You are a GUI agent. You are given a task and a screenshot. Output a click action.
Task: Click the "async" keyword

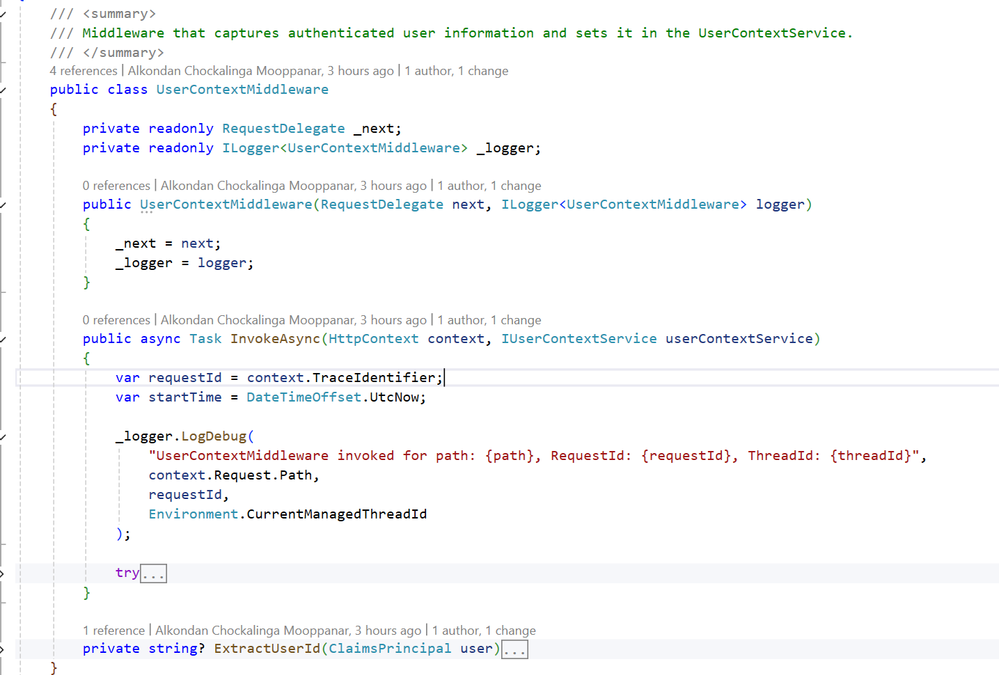[x=160, y=338]
